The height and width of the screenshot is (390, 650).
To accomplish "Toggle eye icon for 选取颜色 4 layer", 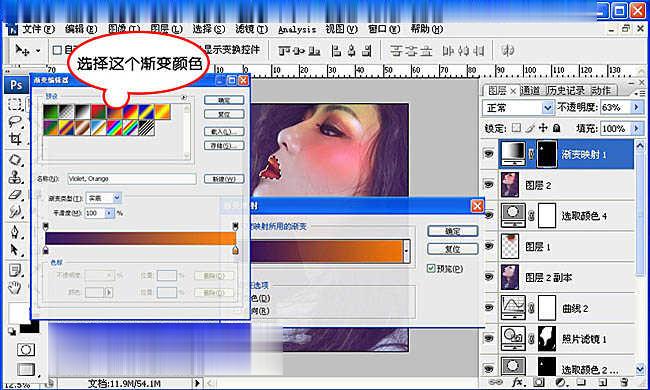I will pos(489,215).
